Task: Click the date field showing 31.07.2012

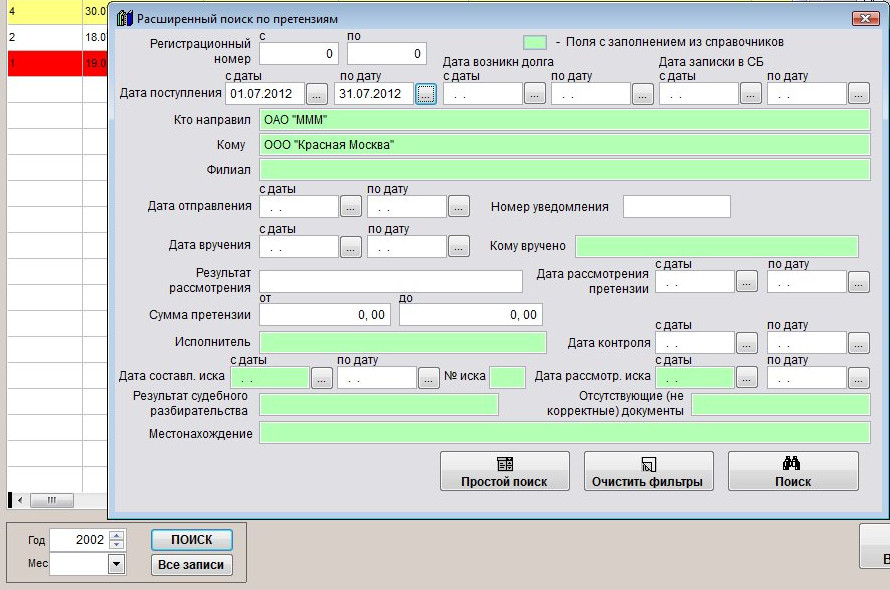Action: pos(373,94)
